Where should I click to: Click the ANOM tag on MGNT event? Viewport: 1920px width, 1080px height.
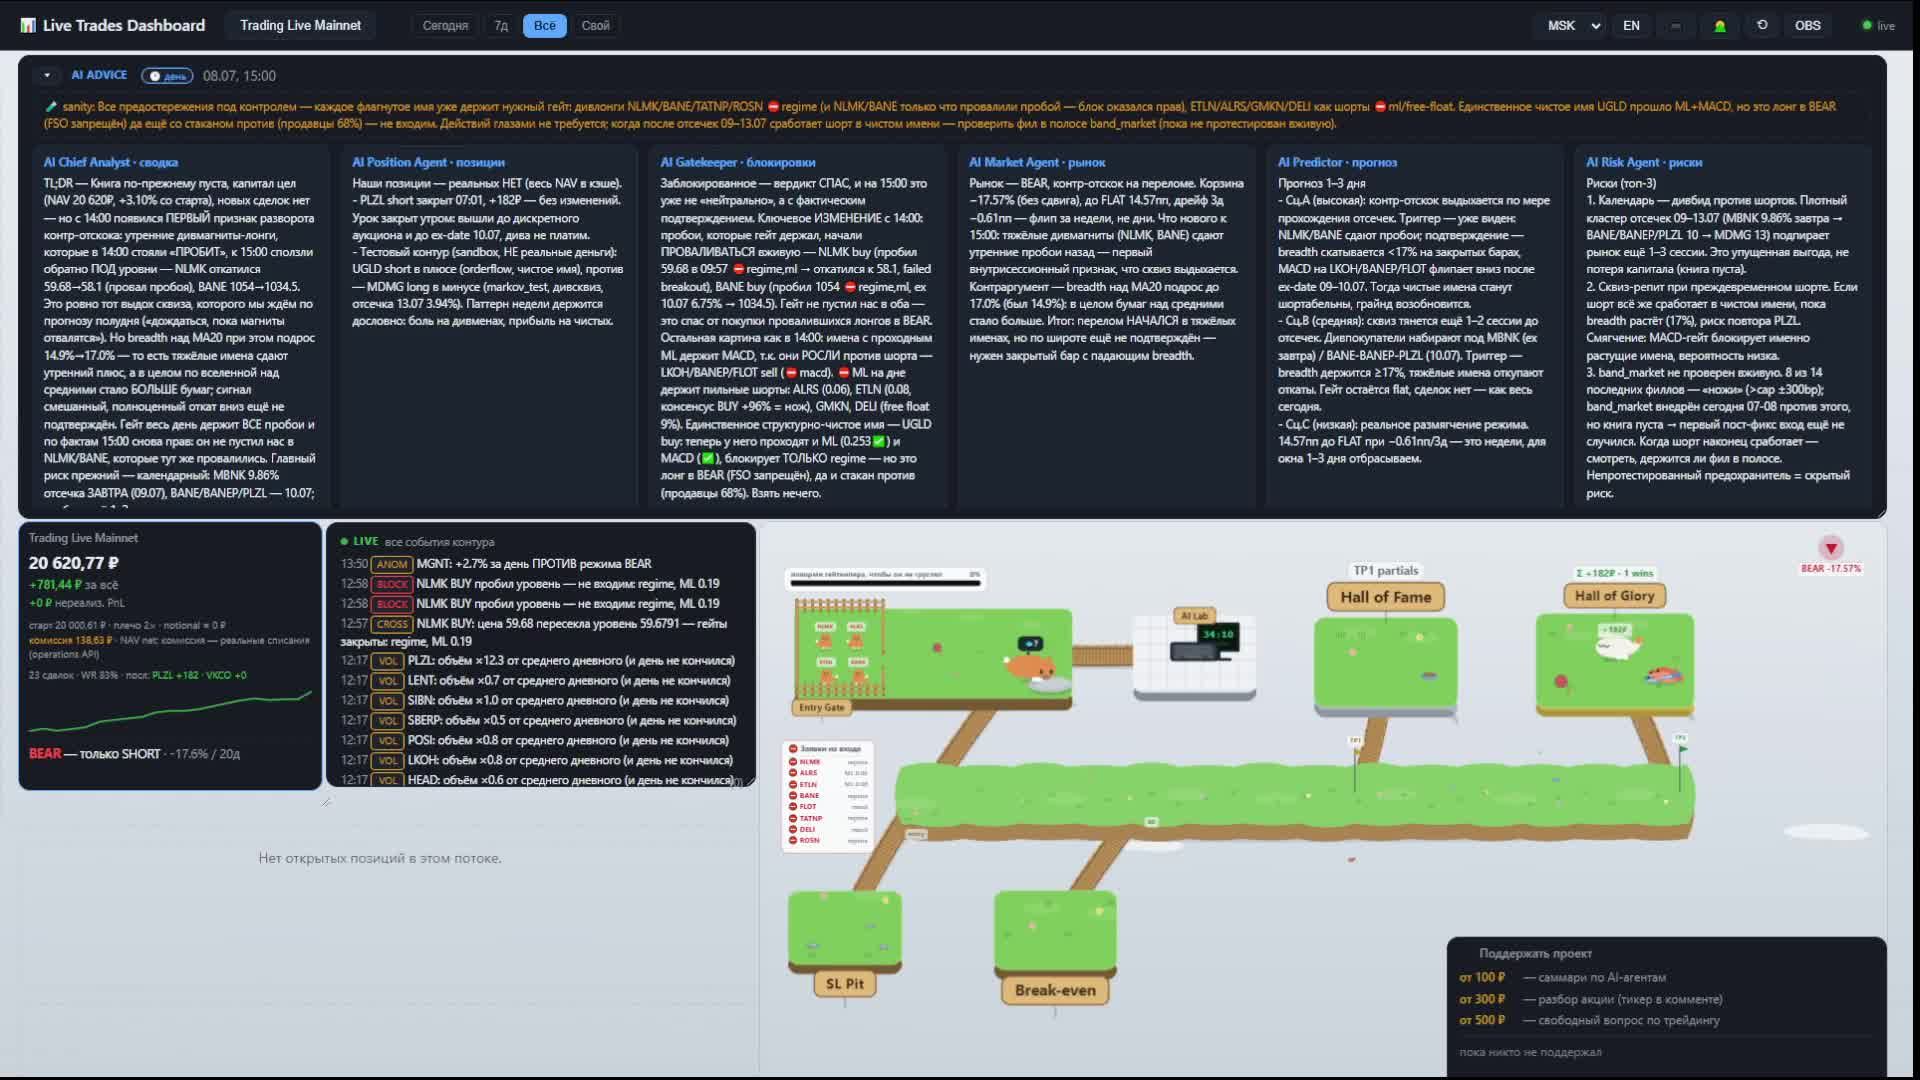(x=392, y=564)
